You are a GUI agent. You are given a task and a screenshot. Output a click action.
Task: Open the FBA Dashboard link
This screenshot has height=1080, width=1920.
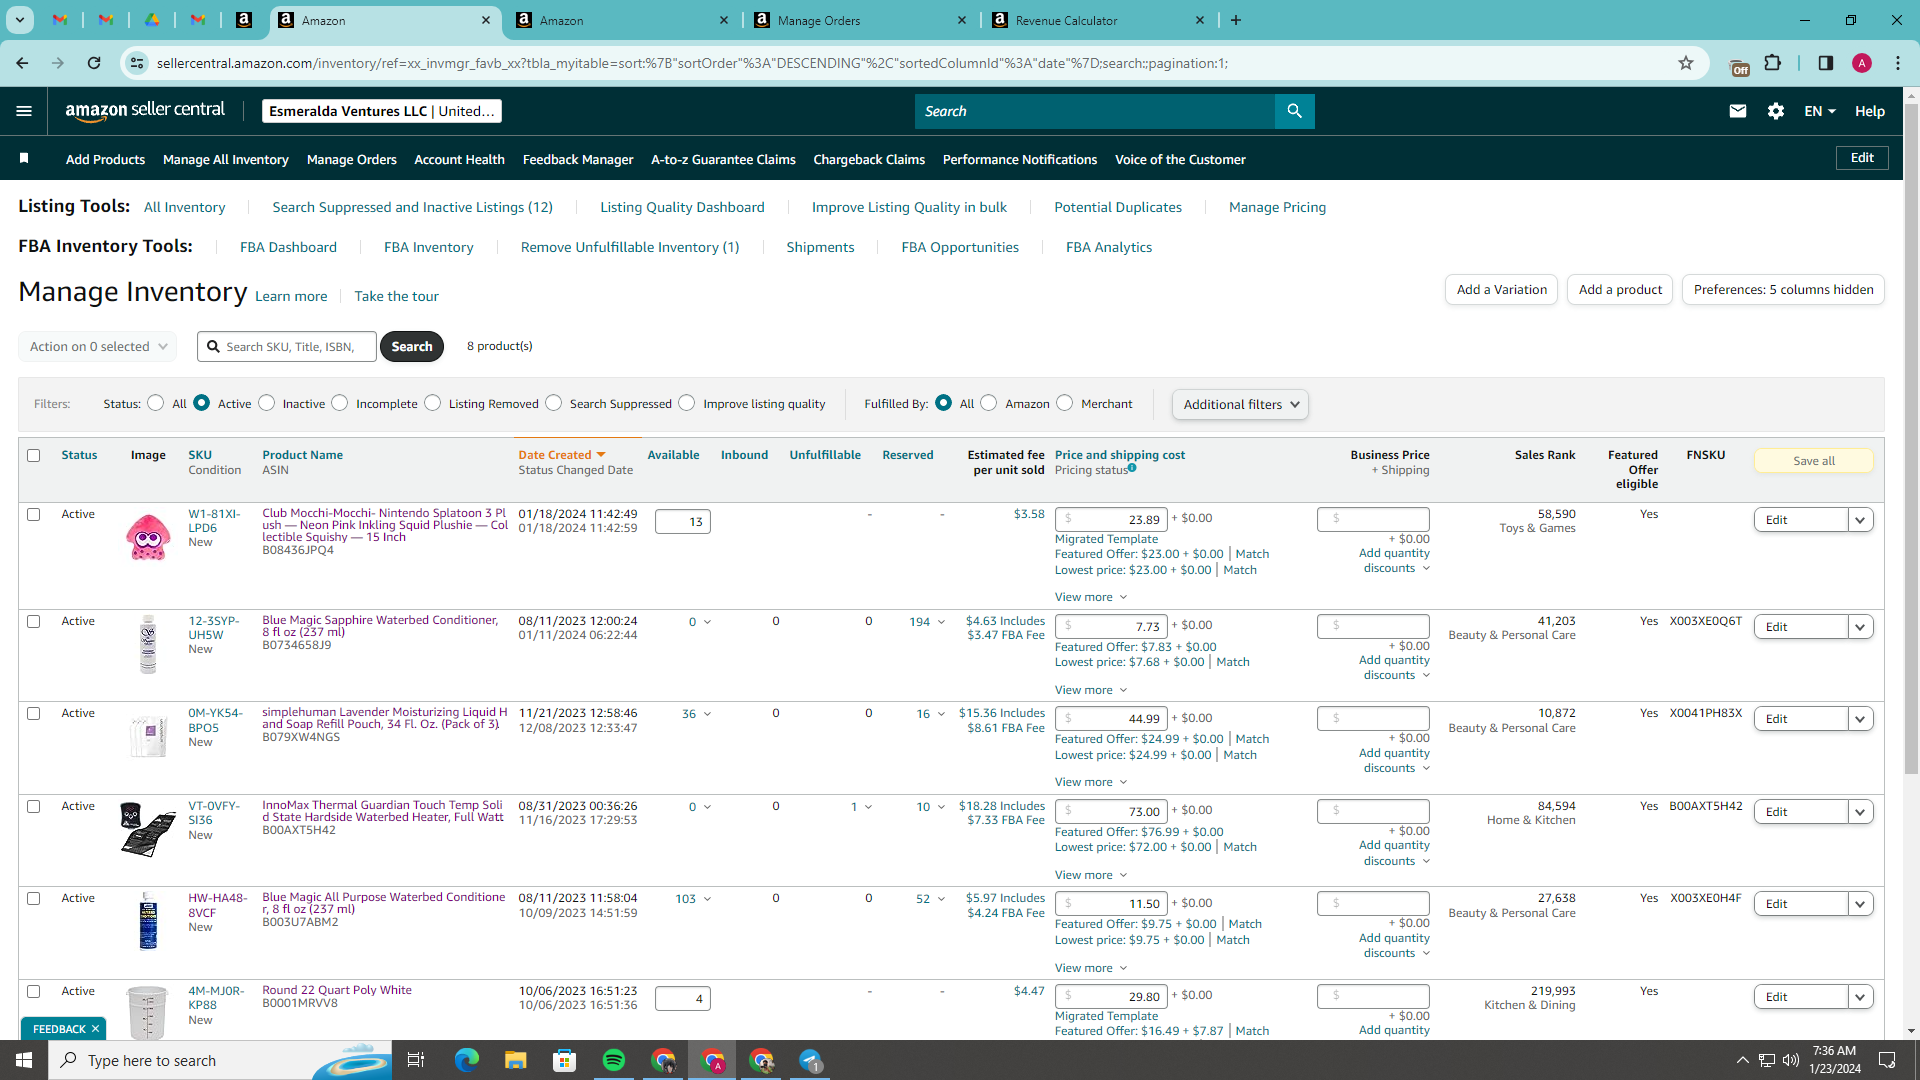click(288, 247)
